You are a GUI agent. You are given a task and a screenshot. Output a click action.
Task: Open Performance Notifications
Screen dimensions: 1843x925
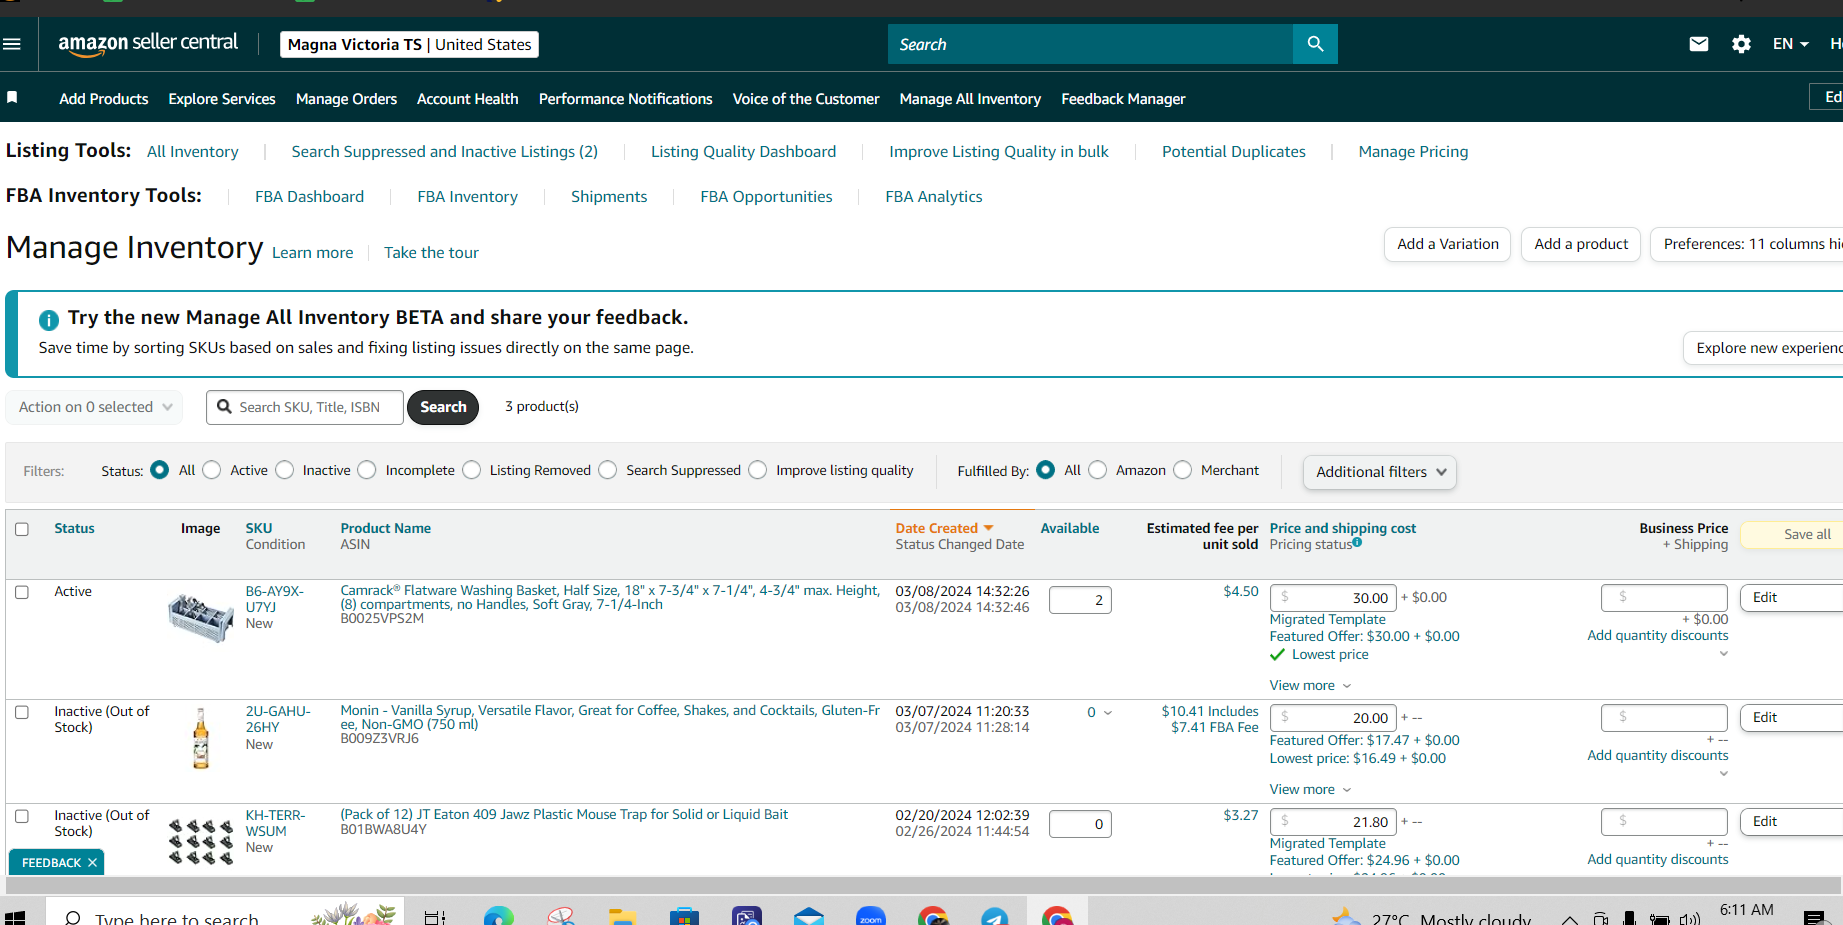coord(626,99)
